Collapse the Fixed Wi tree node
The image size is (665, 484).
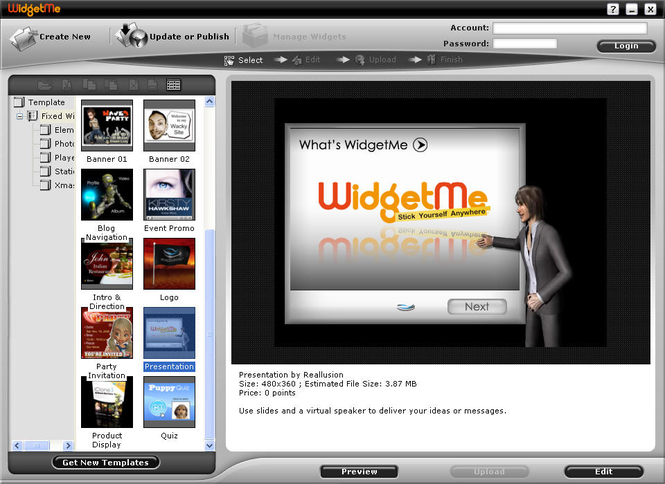coord(20,116)
